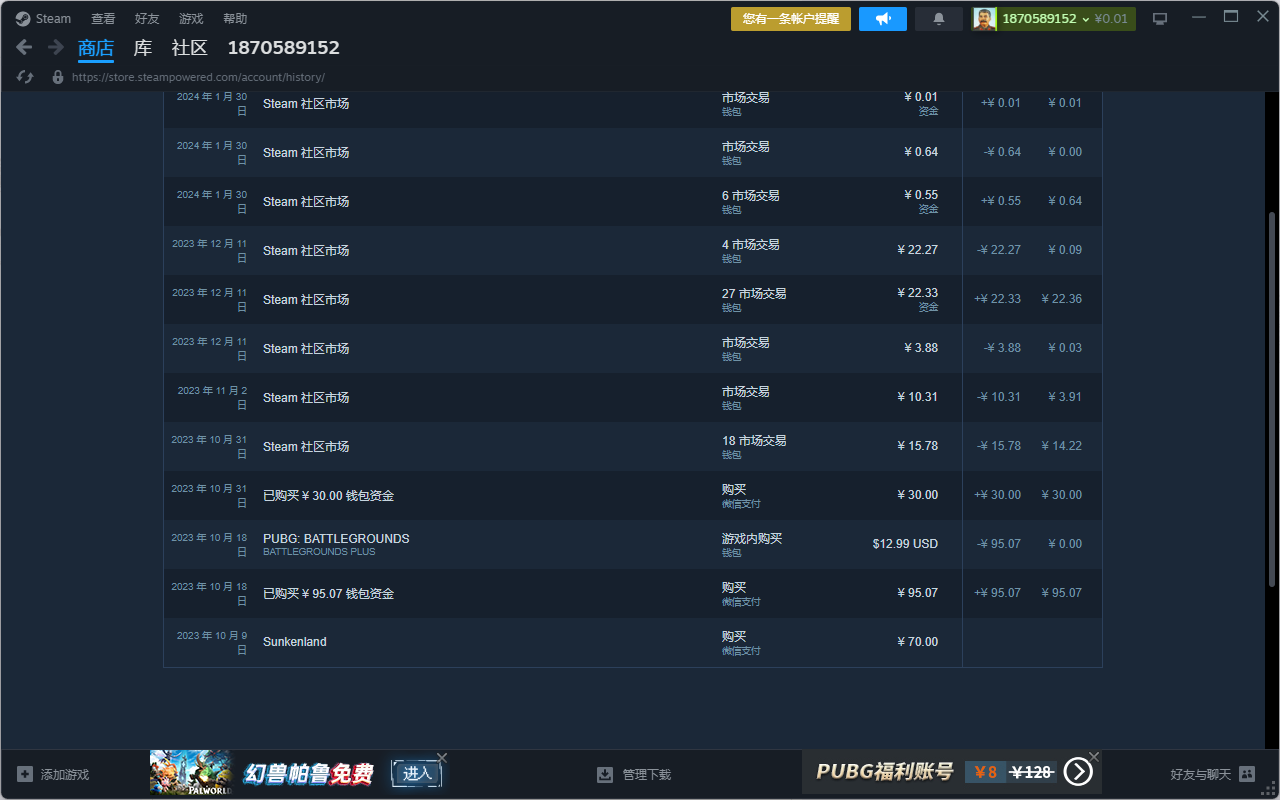Click the 2023 年 10 月 9 日 date
This screenshot has width=1280, height=800.
click(212, 643)
